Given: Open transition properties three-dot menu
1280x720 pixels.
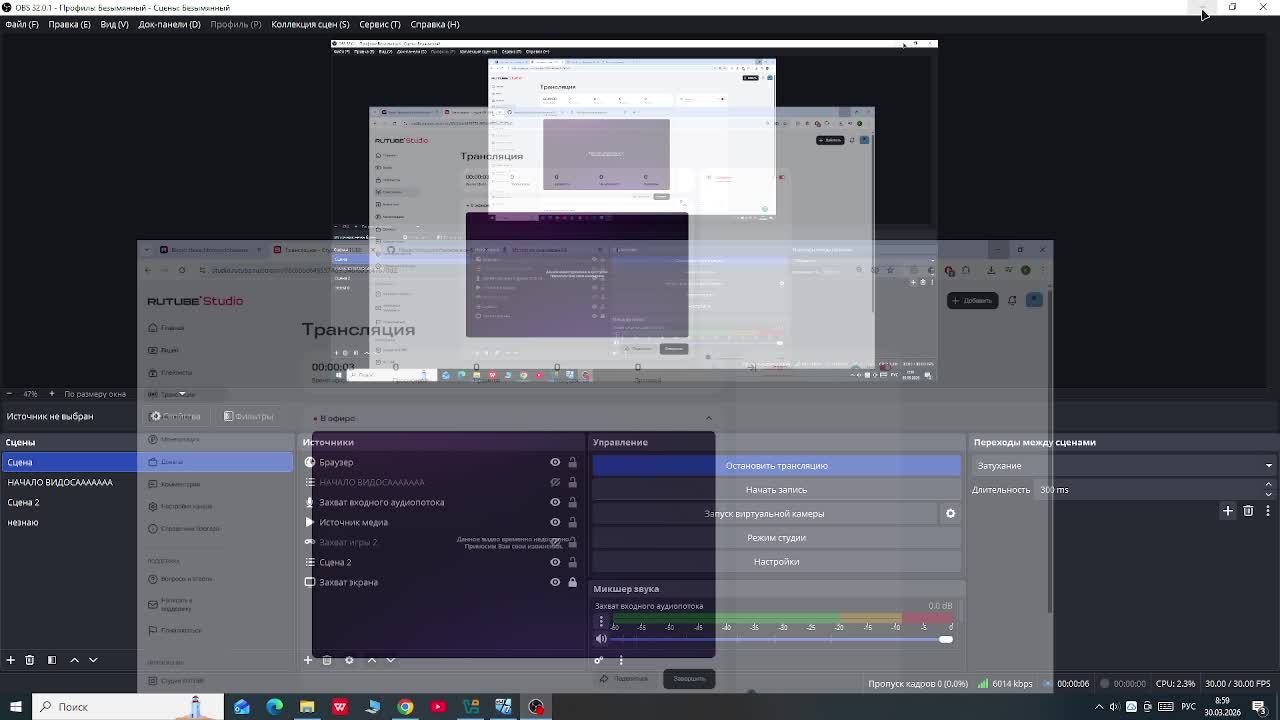Looking at the screenshot, I should [x=1268, y=511].
